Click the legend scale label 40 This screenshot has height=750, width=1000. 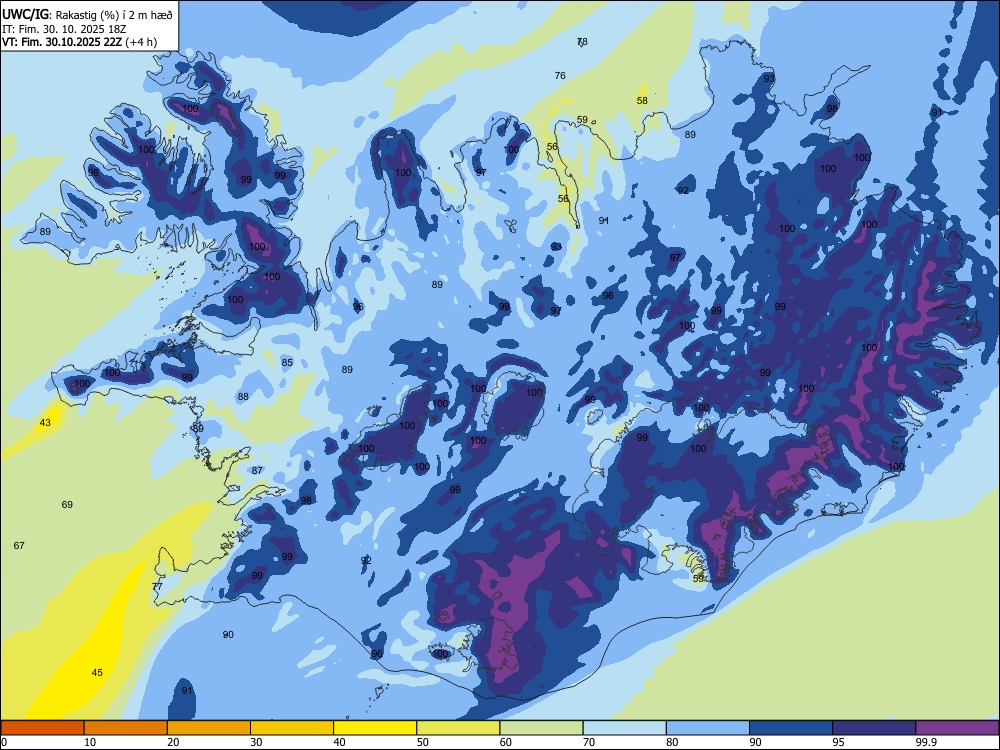(x=340, y=742)
